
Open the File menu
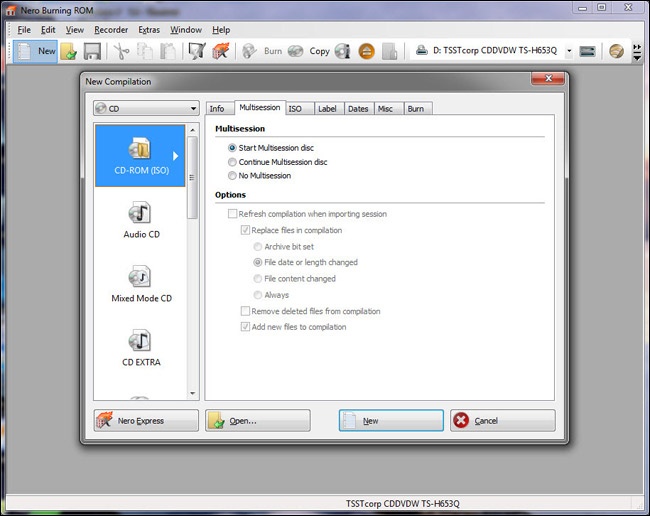tap(24, 30)
